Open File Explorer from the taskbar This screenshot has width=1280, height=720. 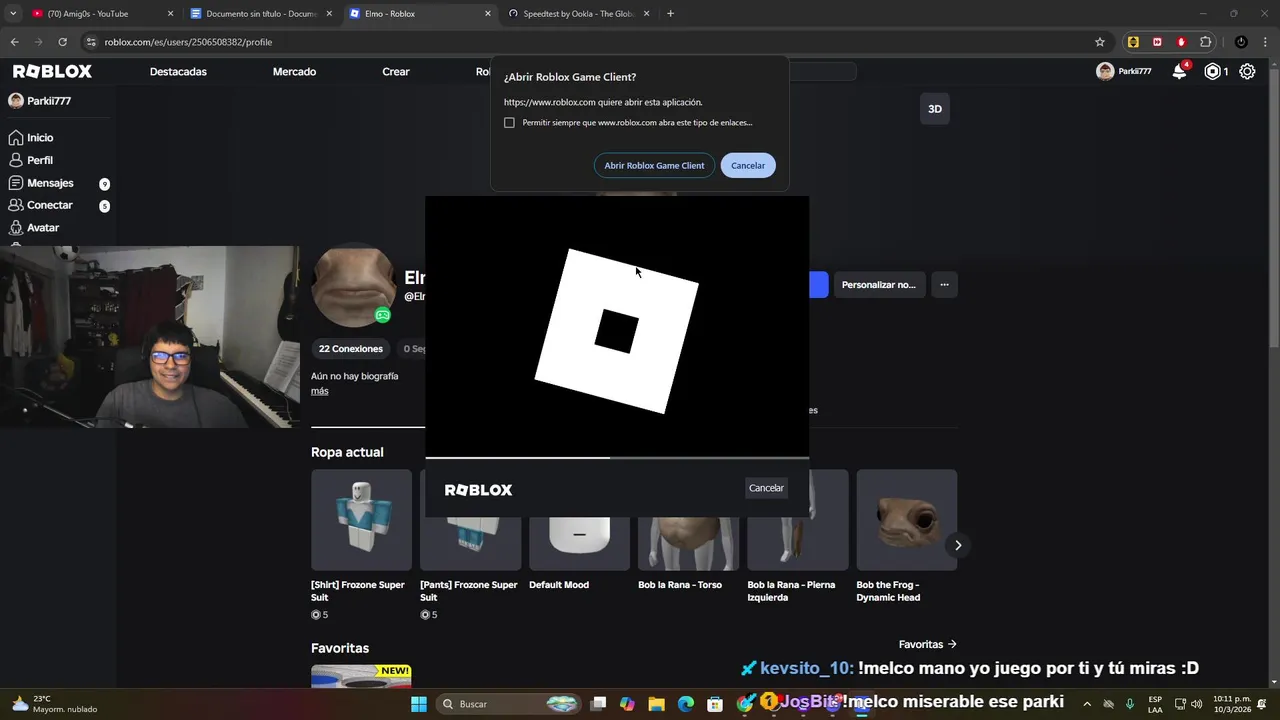point(656,704)
